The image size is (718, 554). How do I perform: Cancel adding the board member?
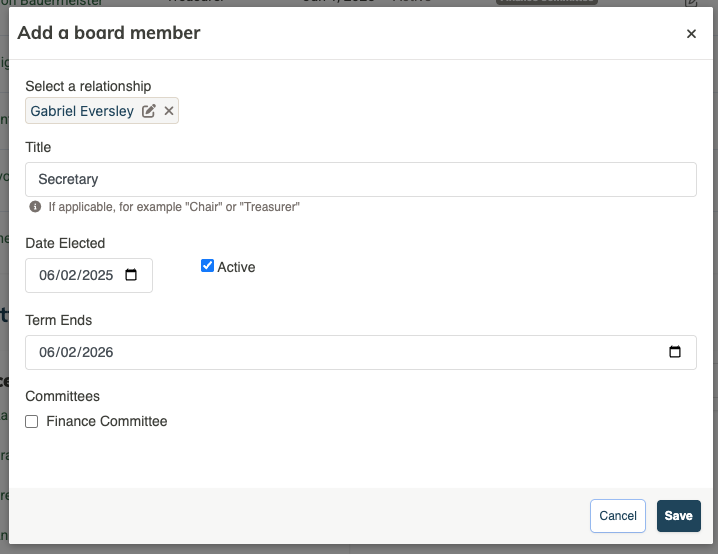click(x=618, y=516)
